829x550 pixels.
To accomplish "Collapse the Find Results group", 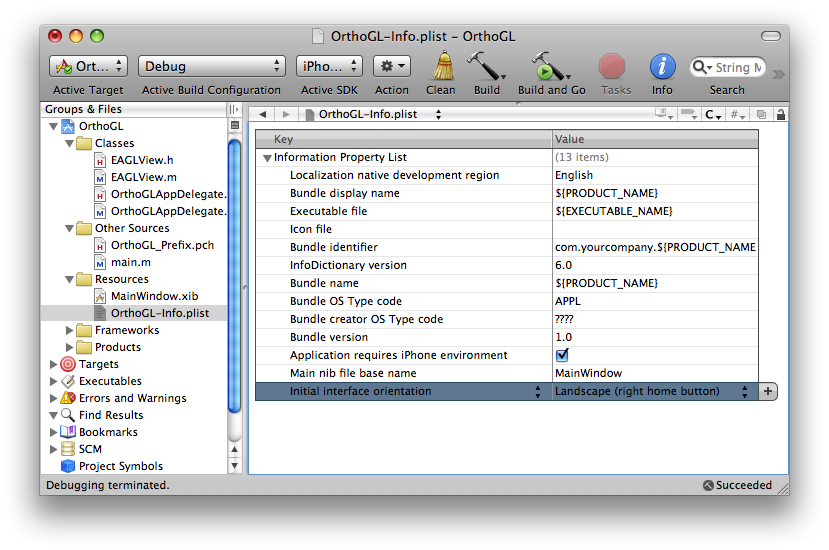I will click(x=53, y=415).
